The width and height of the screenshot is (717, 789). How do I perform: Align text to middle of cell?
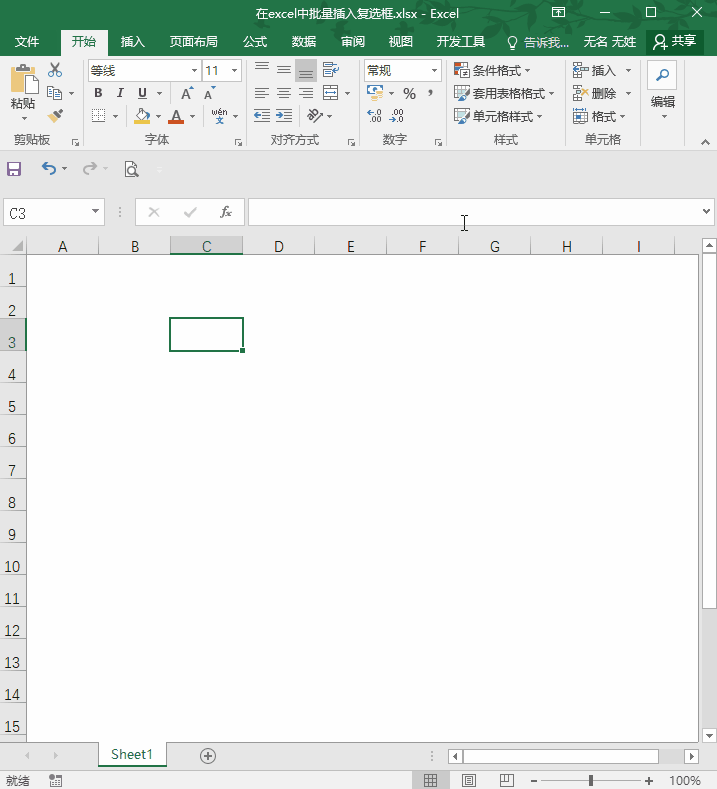click(284, 69)
